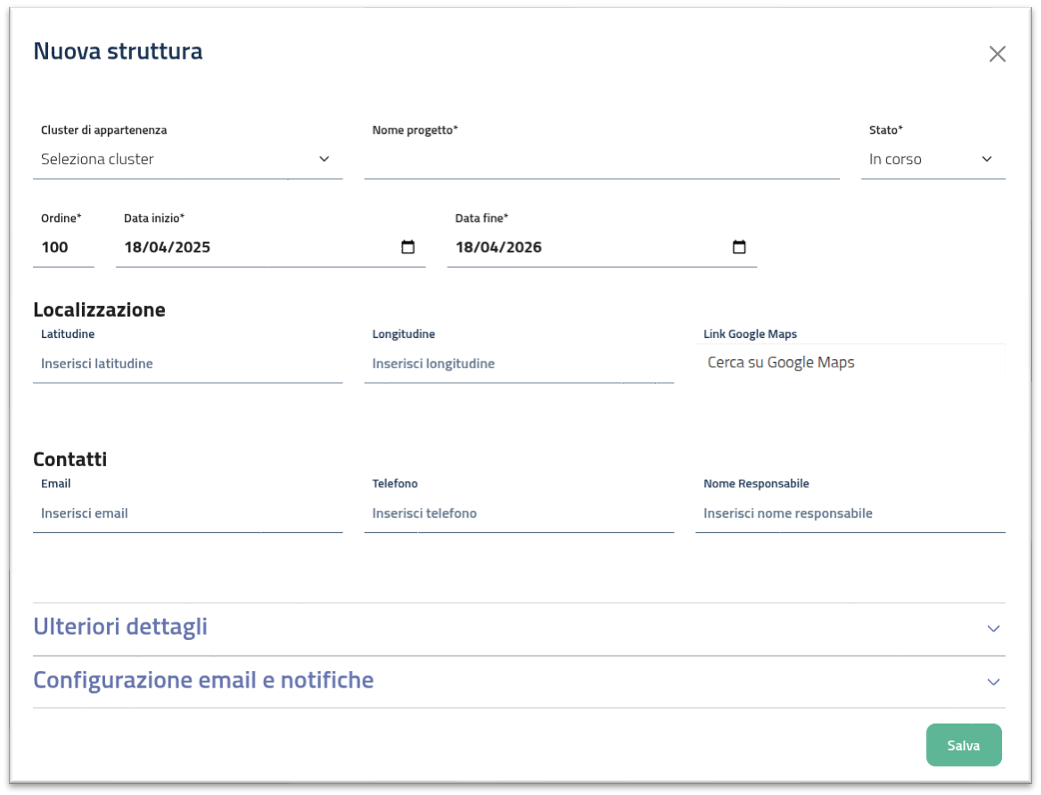Click the Data inizio date text
Viewport: 1041px width, 795px height.
coord(167,247)
